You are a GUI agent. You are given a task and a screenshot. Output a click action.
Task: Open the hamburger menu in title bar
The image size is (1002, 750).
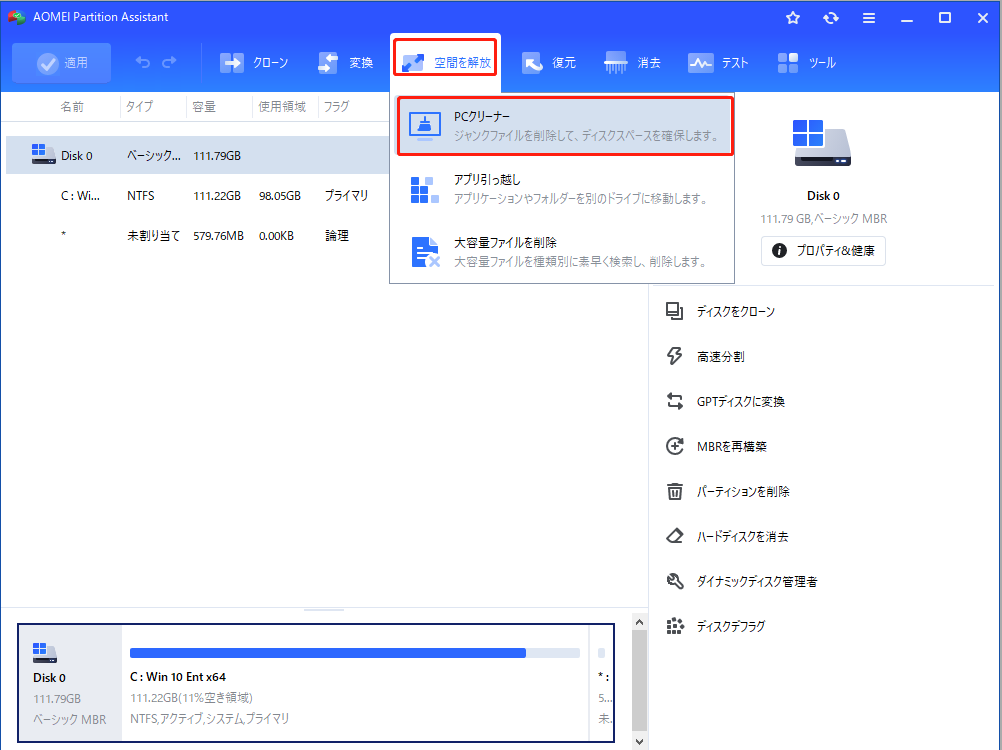coord(868,18)
